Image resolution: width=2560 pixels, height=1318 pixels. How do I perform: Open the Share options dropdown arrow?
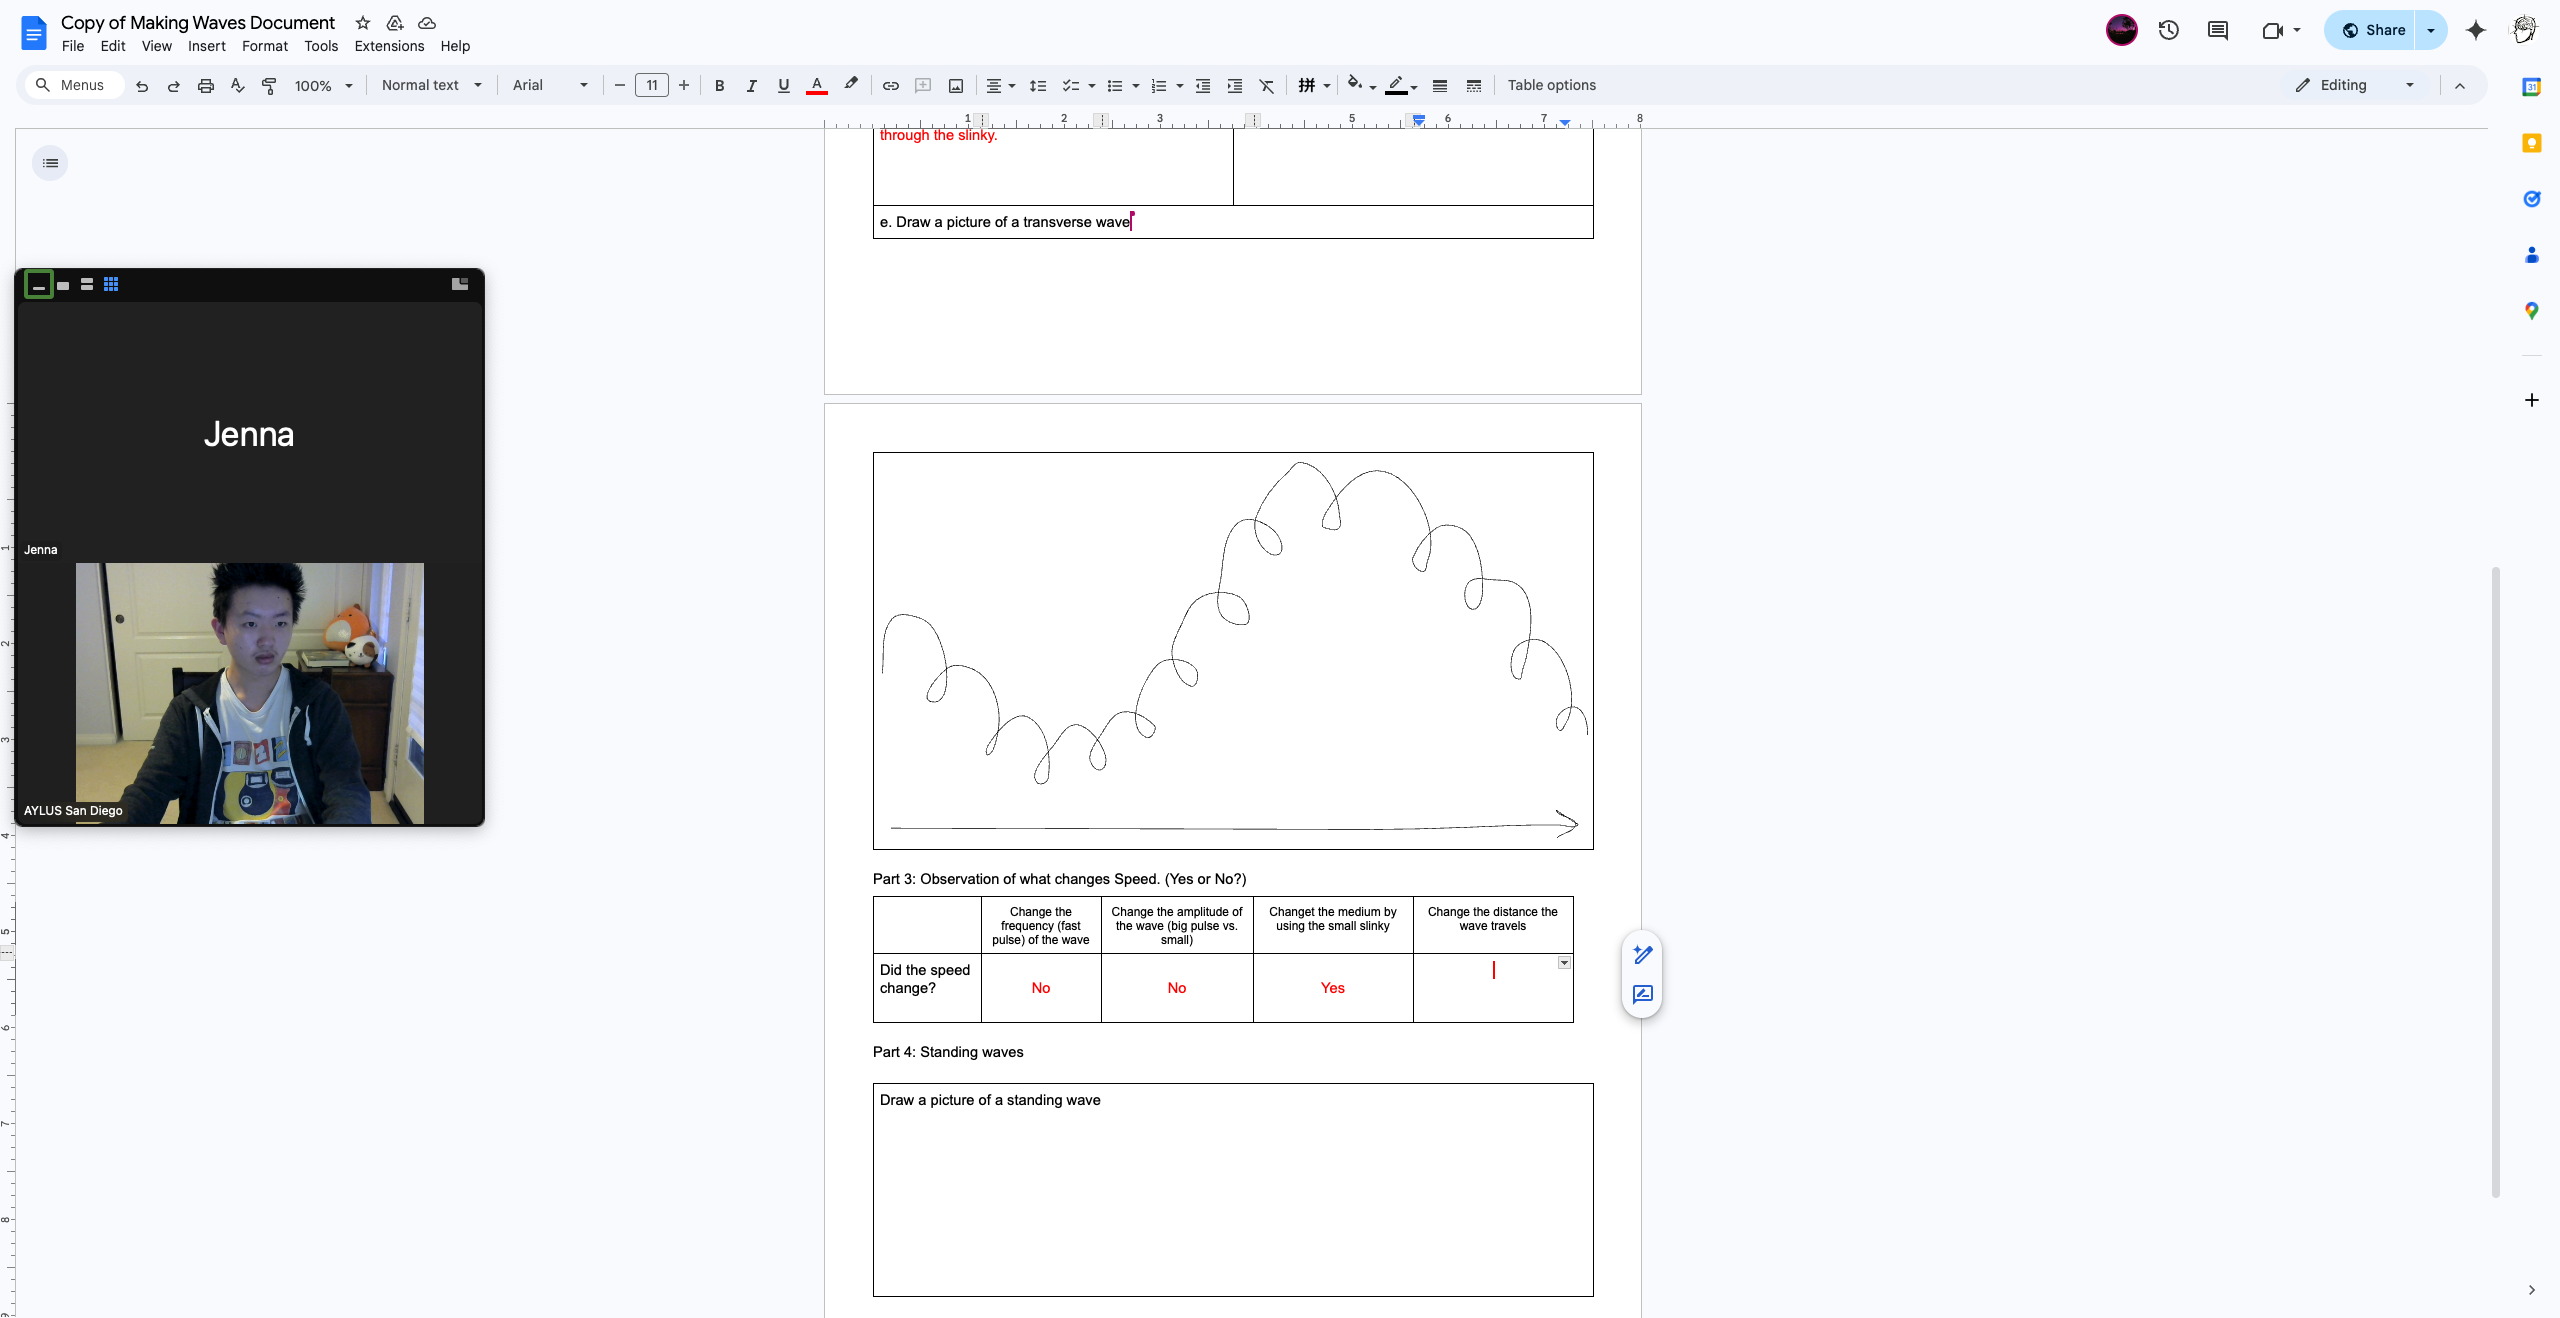click(x=2431, y=30)
